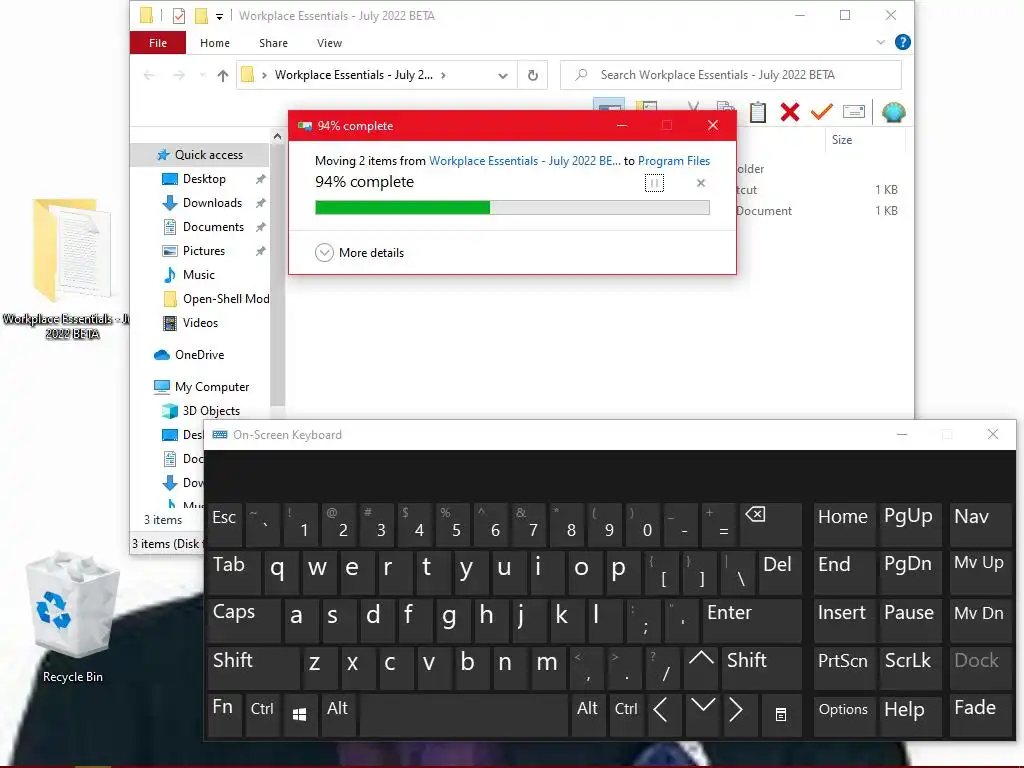Click chevron after Workplace Essentials in address path
The image size is (1024, 768).
point(443,76)
